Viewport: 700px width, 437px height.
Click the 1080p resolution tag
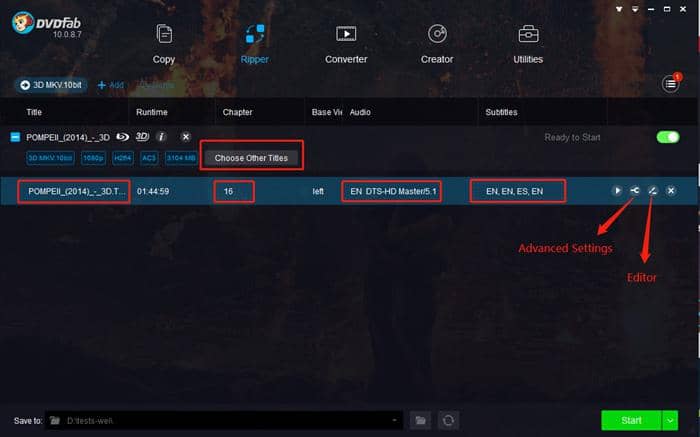click(93, 158)
